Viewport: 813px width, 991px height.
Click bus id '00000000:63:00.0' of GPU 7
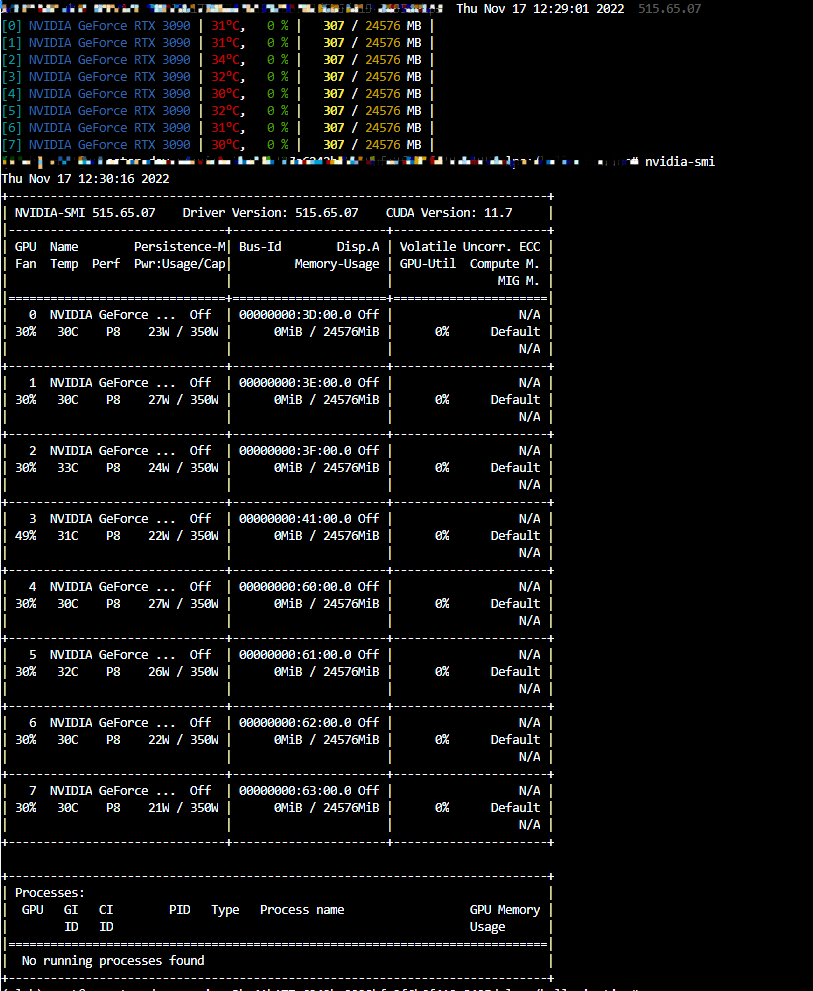click(295, 791)
